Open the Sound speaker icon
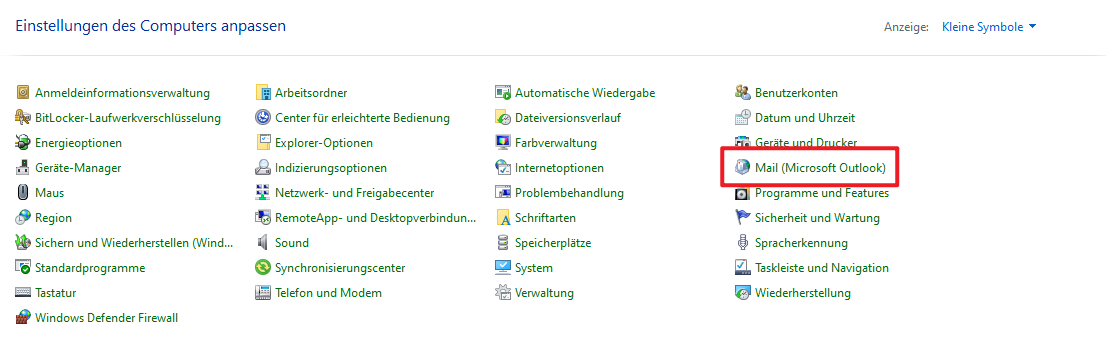Screen dimensions: 1106x360 coord(263,243)
